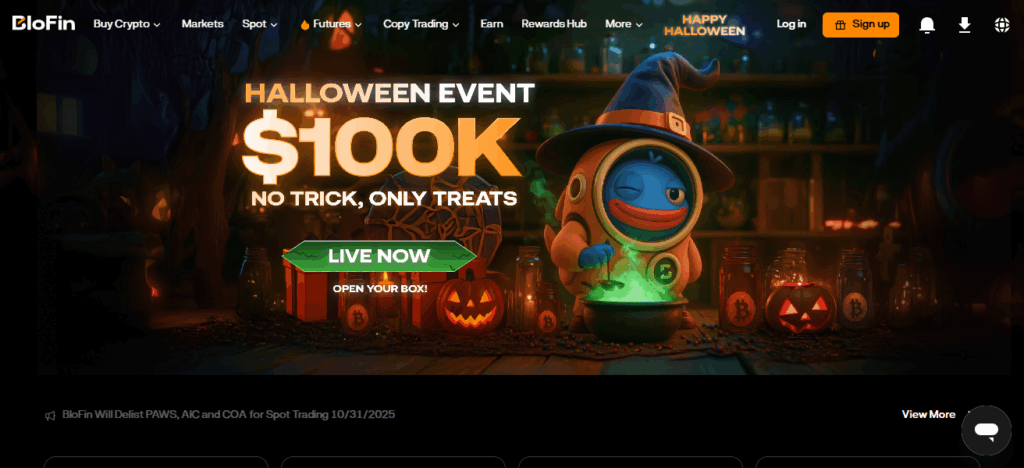
Task: Open the notifications bell icon
Action: click(x=927, y=25)
